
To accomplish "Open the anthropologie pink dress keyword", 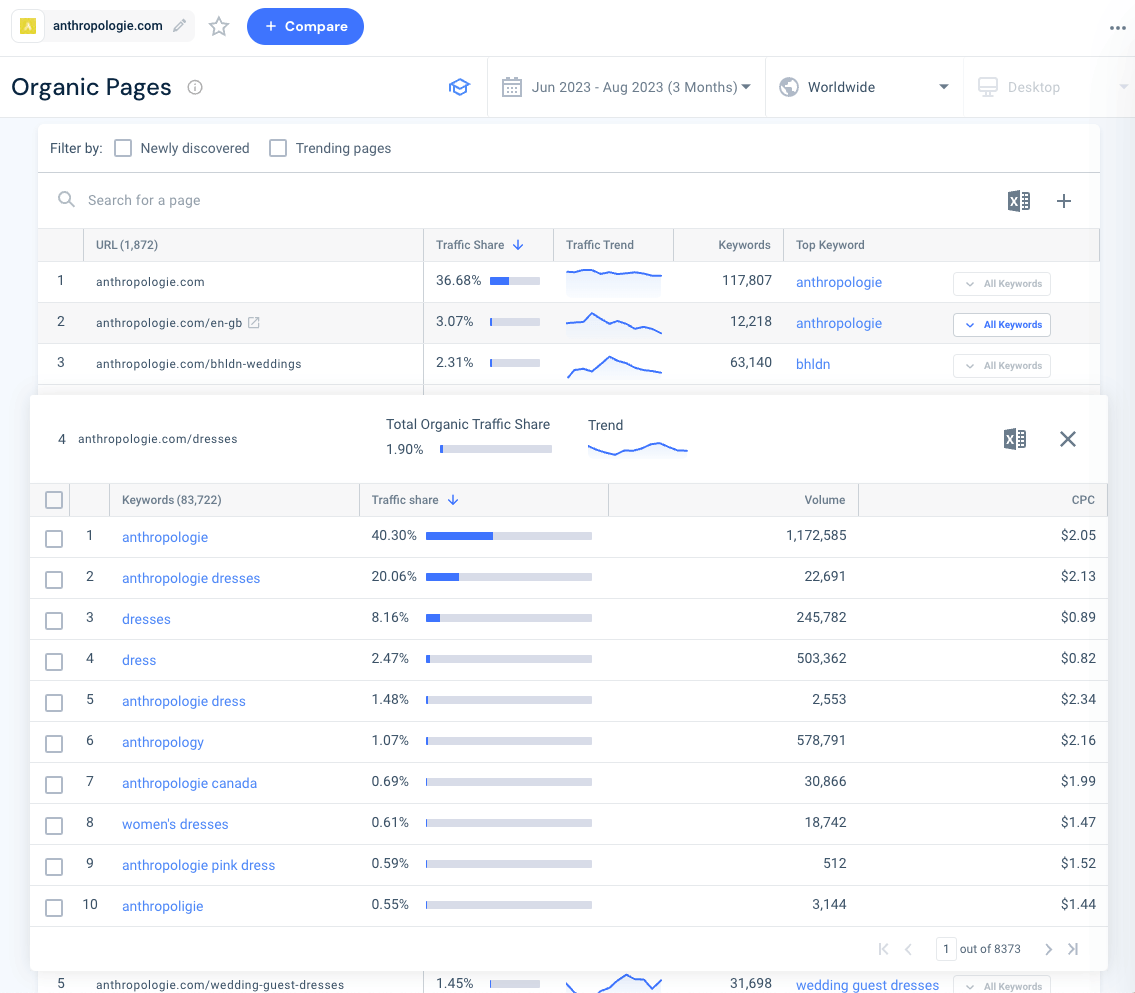I will pyautogui.click(x=198, y=865).
